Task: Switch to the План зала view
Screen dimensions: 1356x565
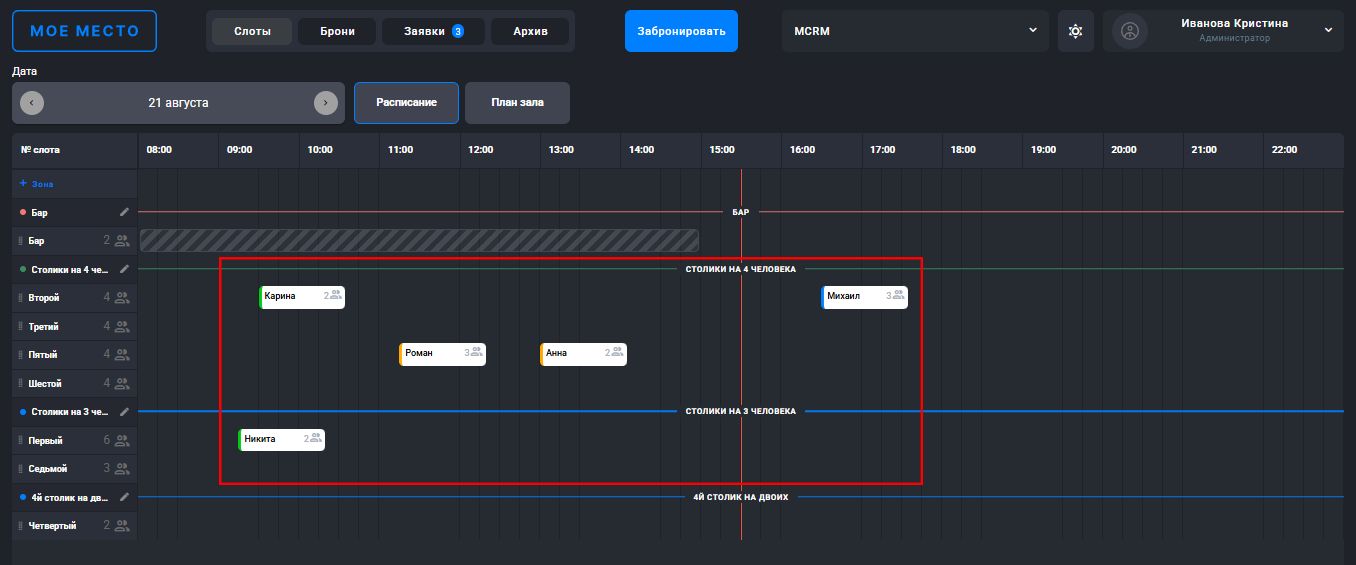Action: tap(517, 103)
